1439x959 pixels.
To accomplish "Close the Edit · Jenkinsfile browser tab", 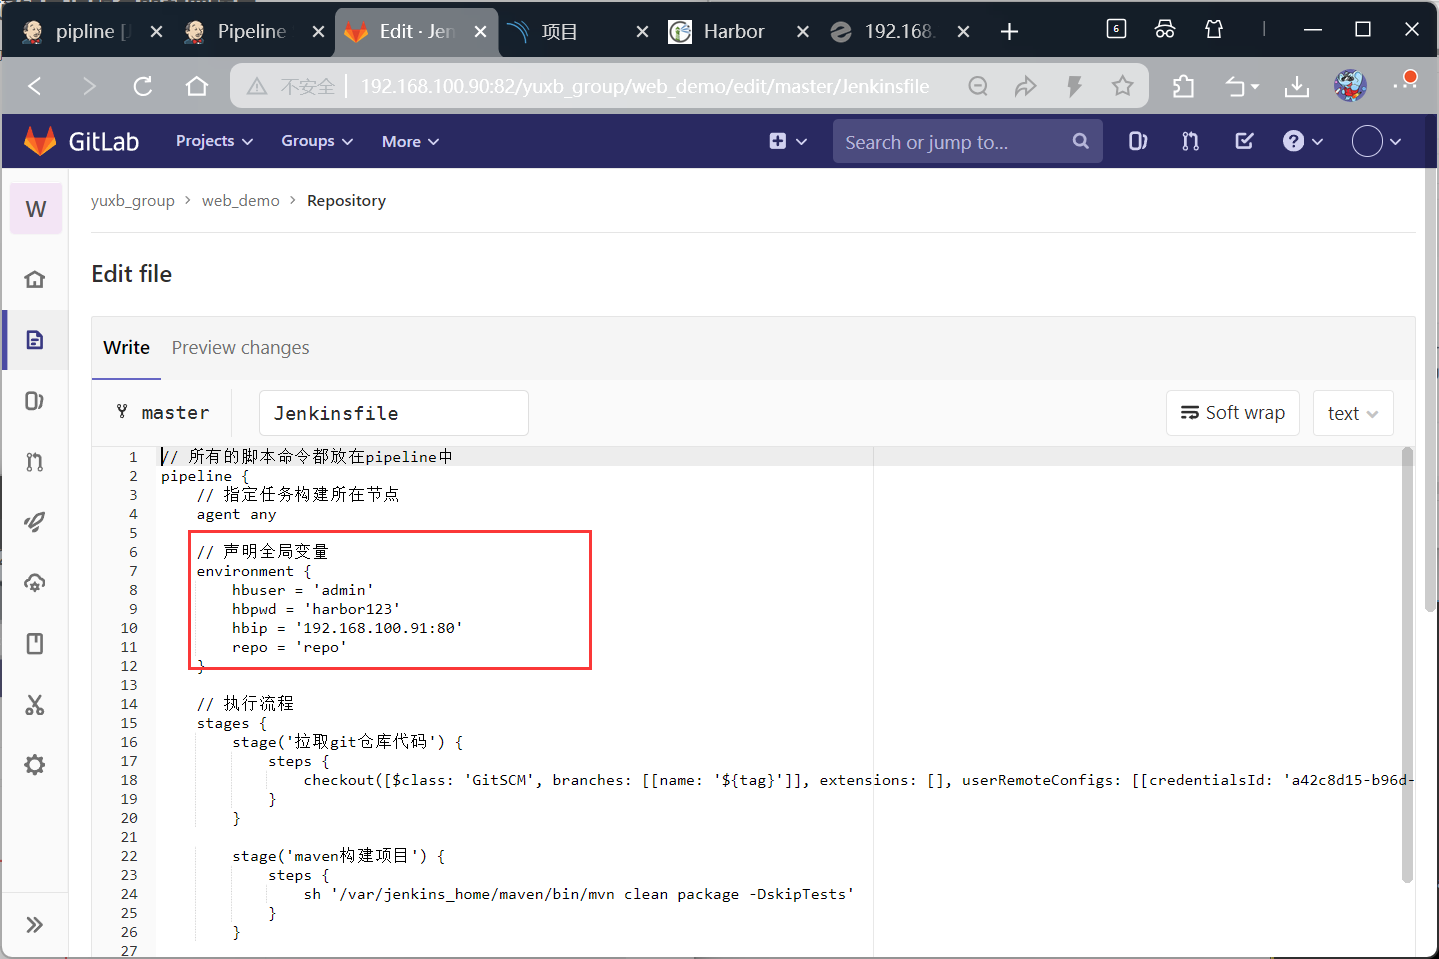I will [480, 32].
